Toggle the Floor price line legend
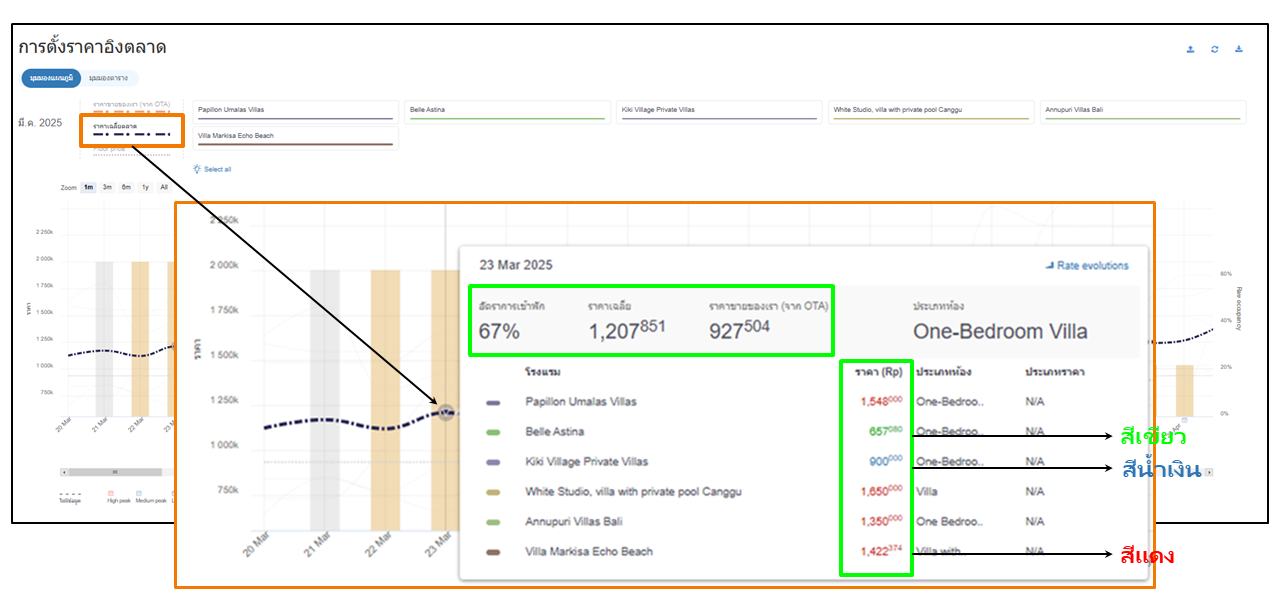 131,150
